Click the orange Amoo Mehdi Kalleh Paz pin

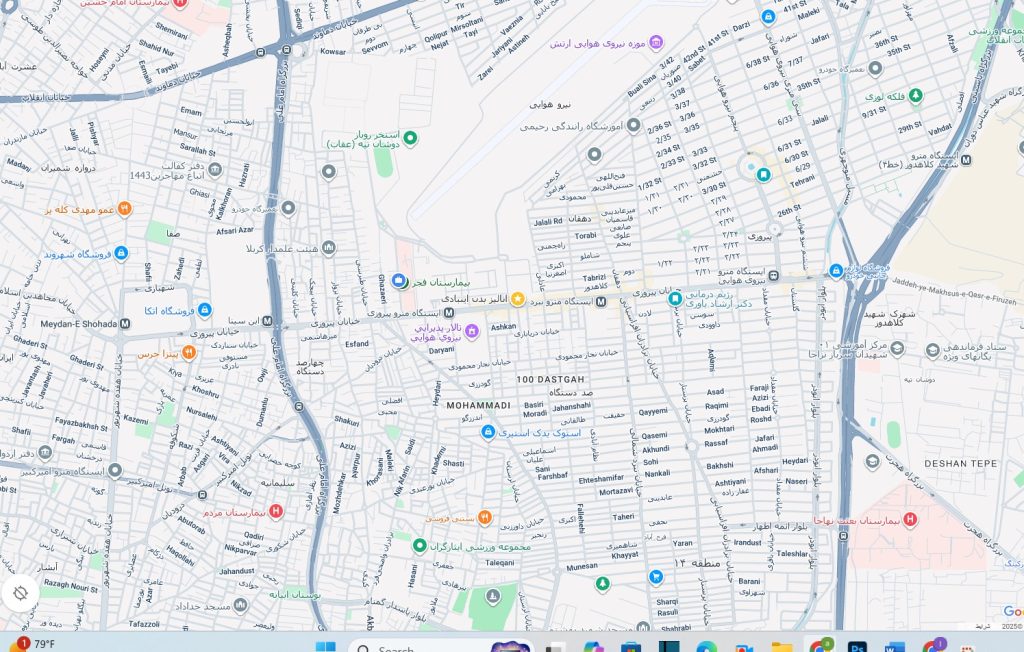tap(124, 209)
